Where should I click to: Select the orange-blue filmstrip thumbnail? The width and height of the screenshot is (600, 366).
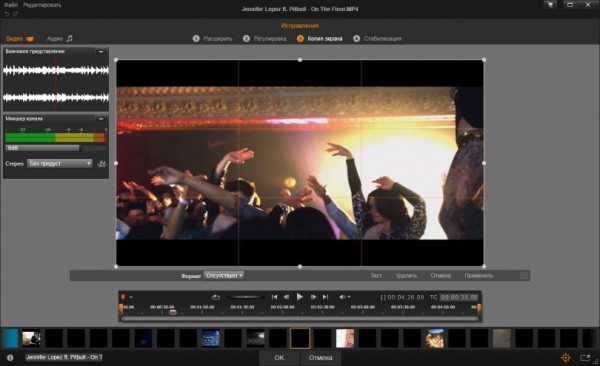[434, 338]
